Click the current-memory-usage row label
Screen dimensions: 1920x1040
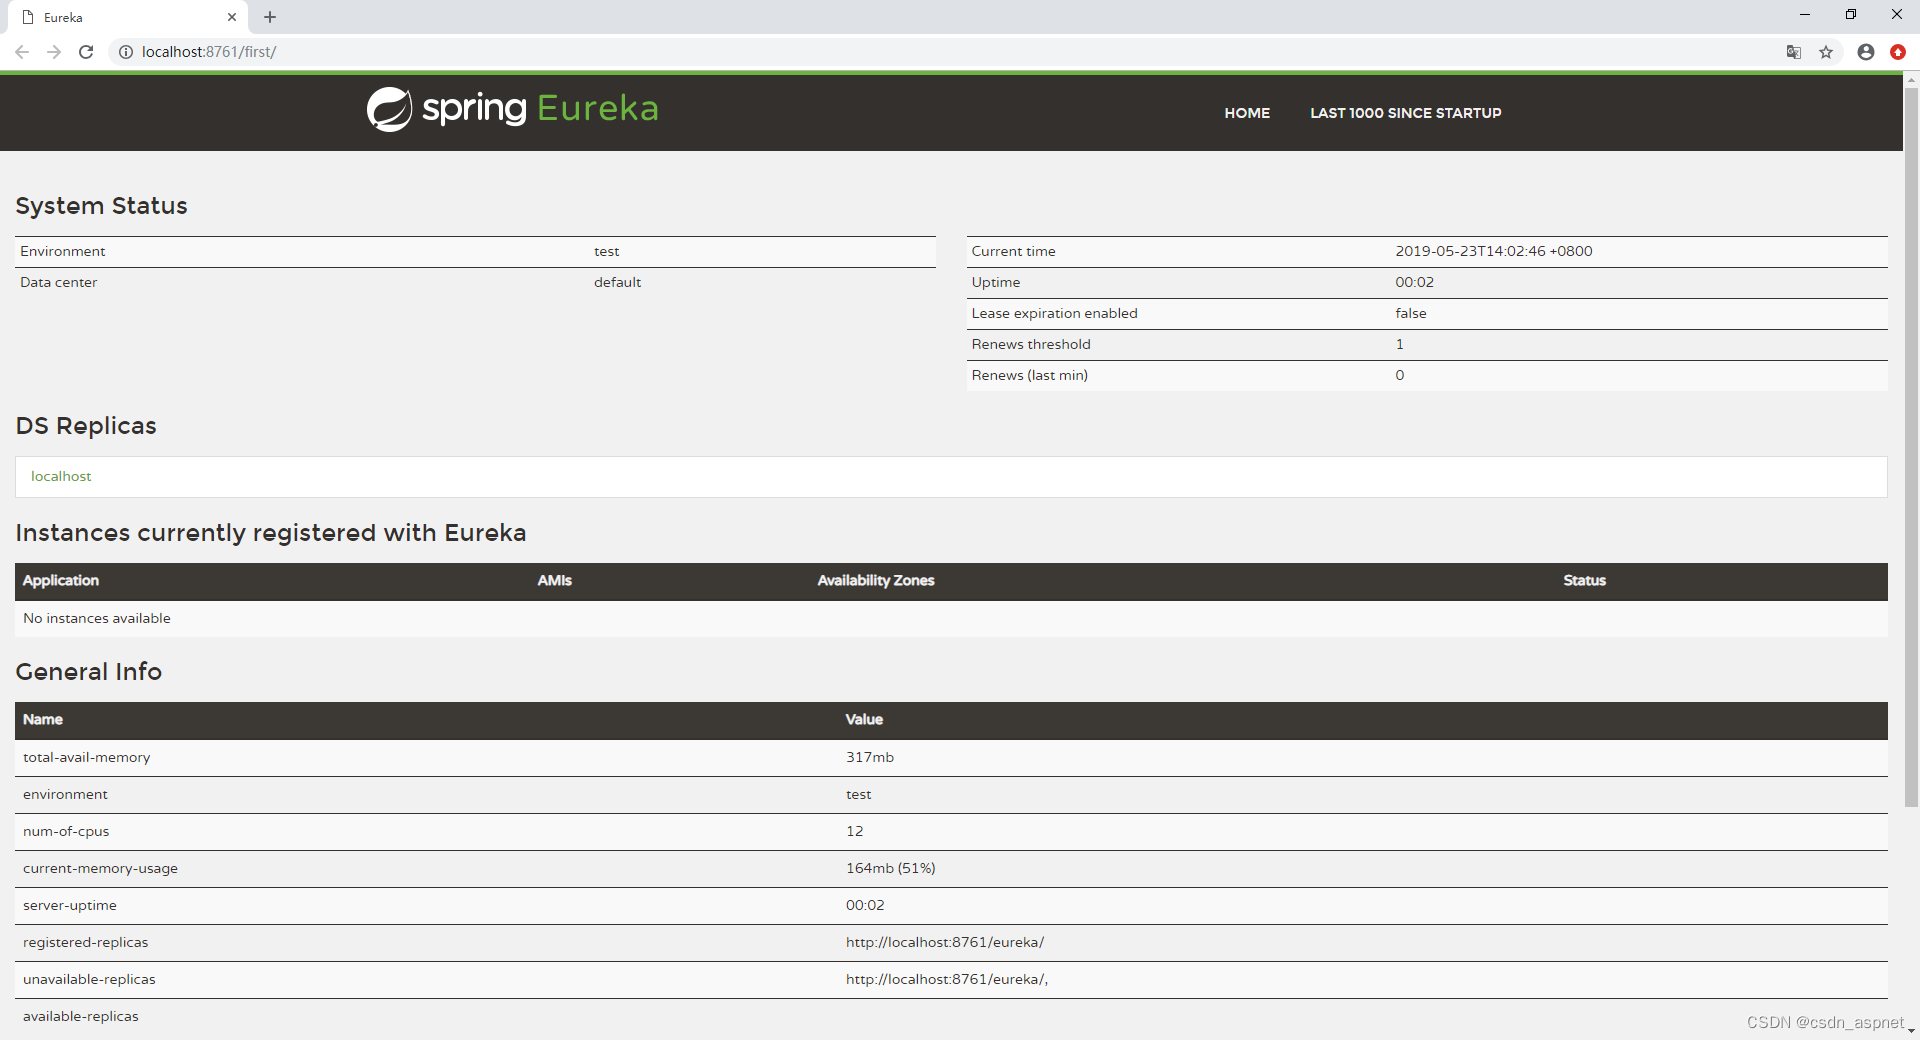(100, 868)
